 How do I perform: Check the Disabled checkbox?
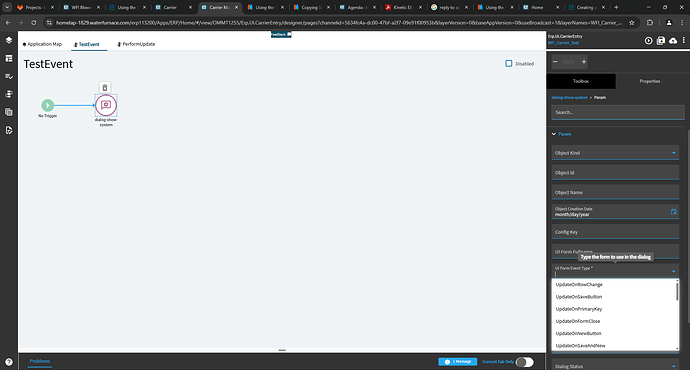coord(509,63)
